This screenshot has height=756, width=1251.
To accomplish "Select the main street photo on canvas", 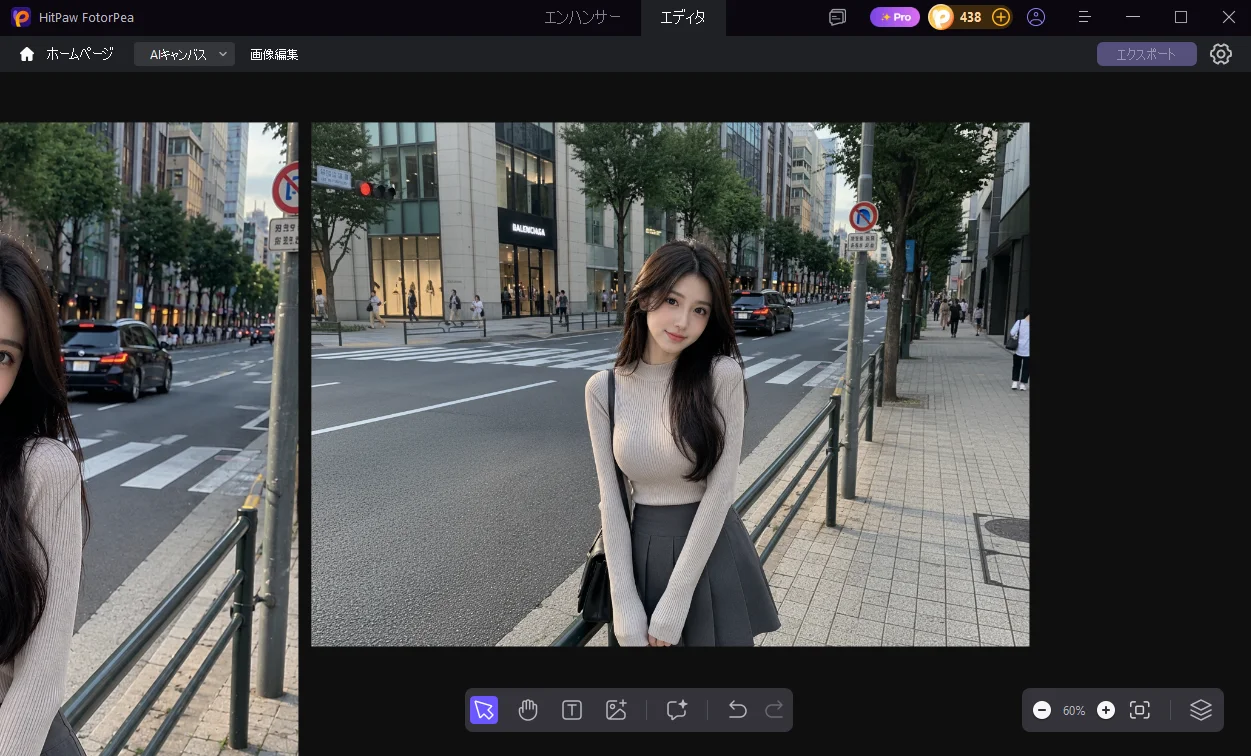I will tap(670, 384).
